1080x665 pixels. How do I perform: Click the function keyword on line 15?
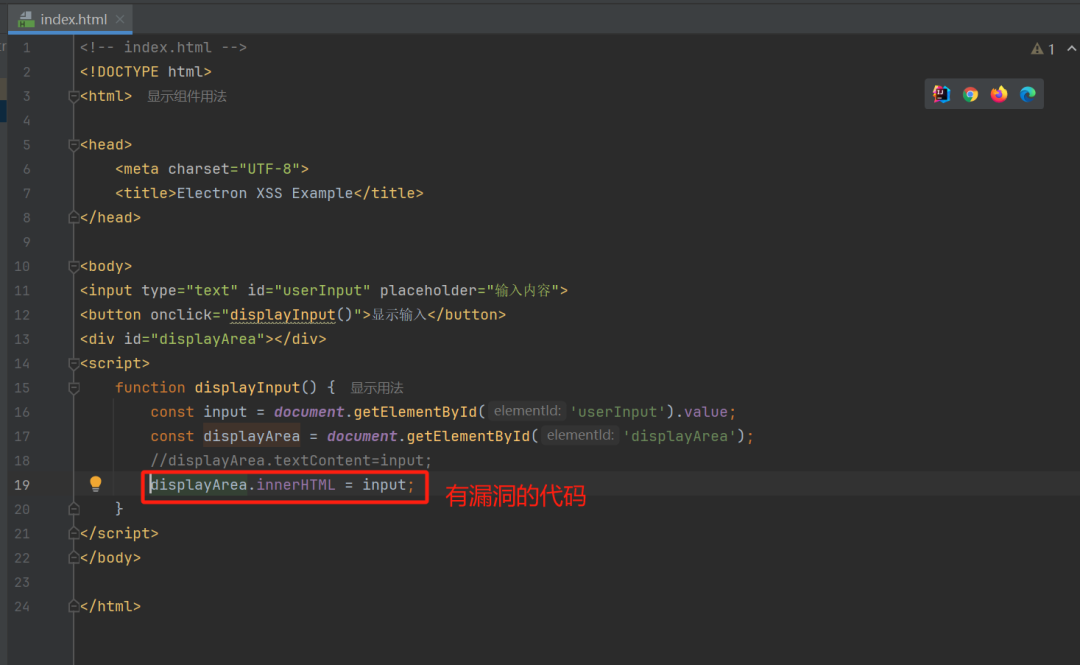tap(150, 388)
